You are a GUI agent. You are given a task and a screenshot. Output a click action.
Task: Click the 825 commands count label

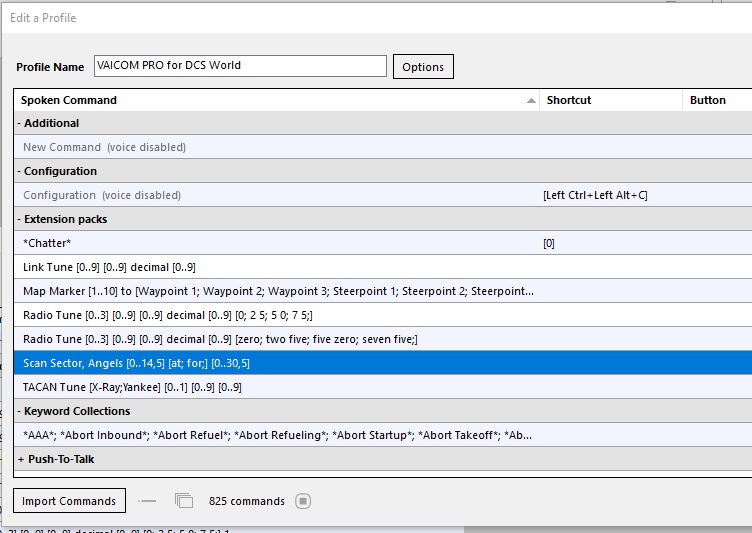point(247,501)
